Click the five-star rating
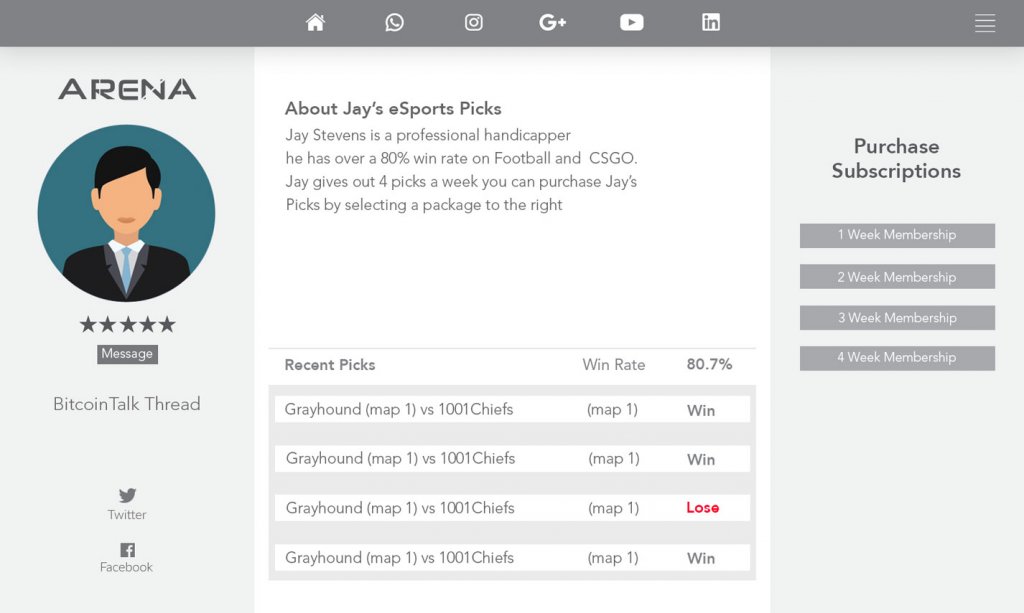 tap(127, 324)
